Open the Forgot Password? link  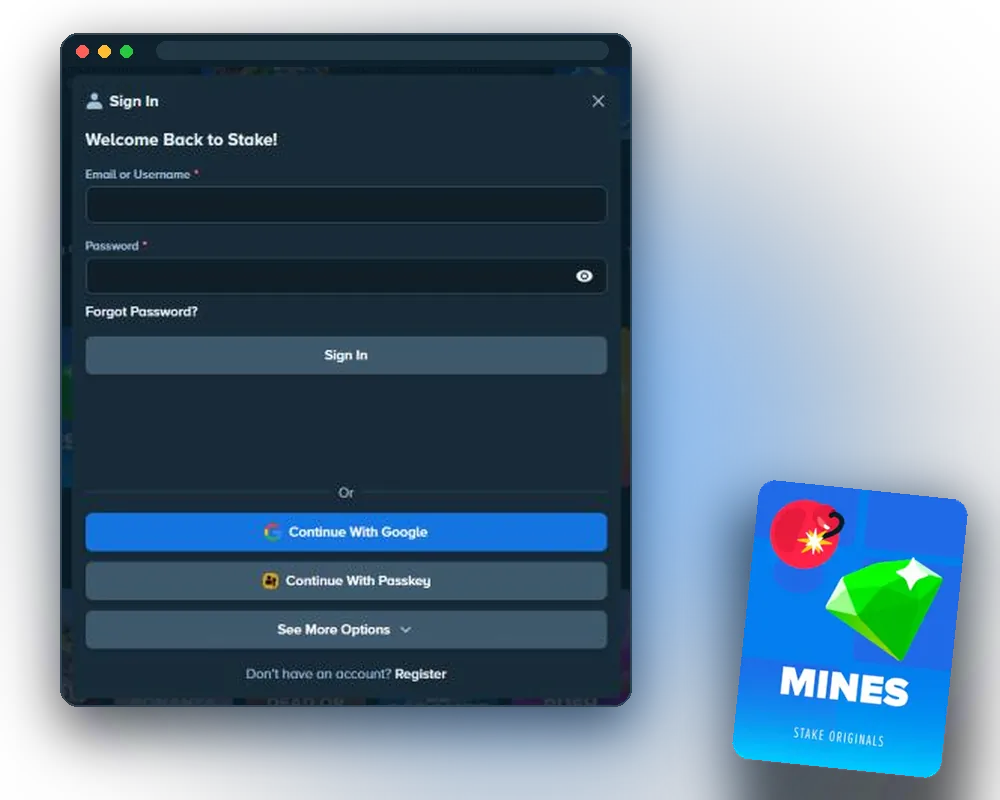click(142, 311)
